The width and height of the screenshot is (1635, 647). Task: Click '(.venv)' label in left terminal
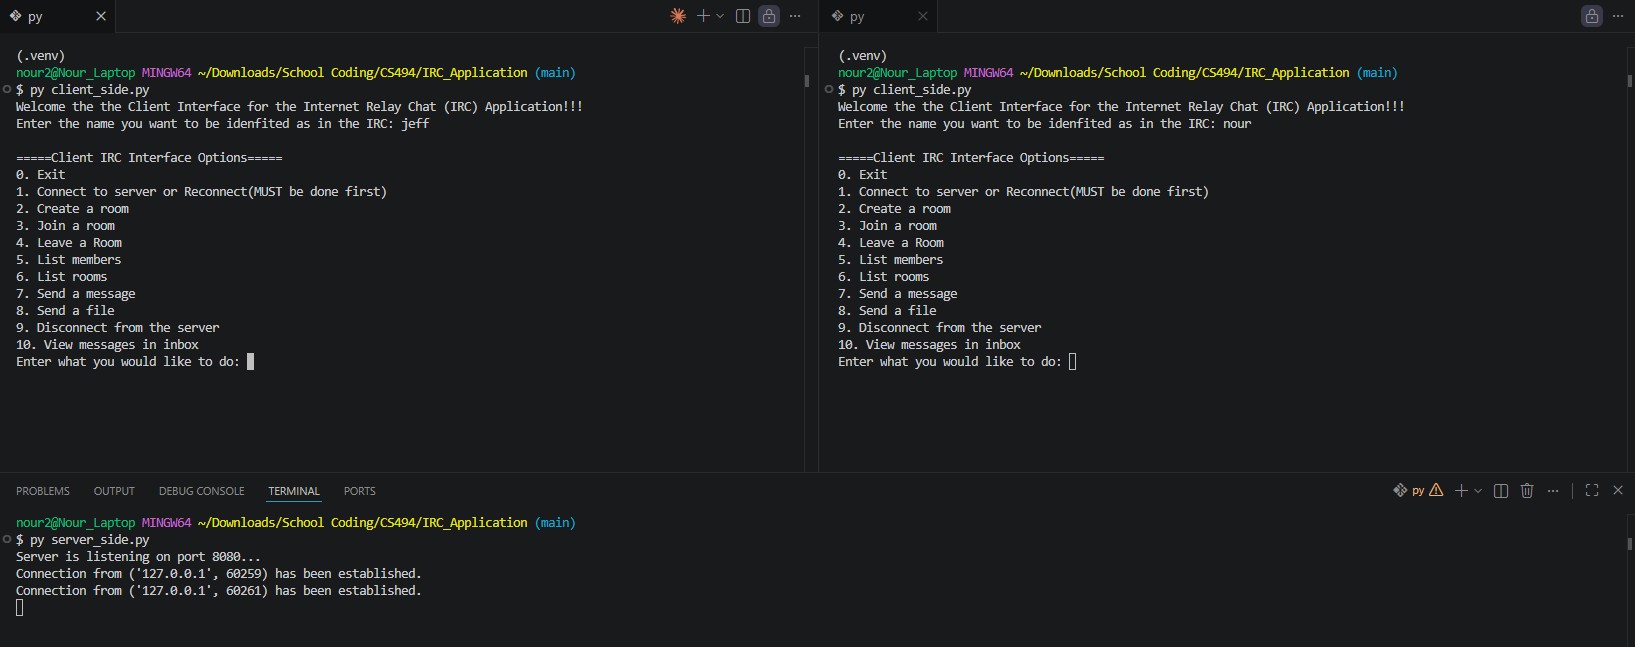[x=40, y=56]
